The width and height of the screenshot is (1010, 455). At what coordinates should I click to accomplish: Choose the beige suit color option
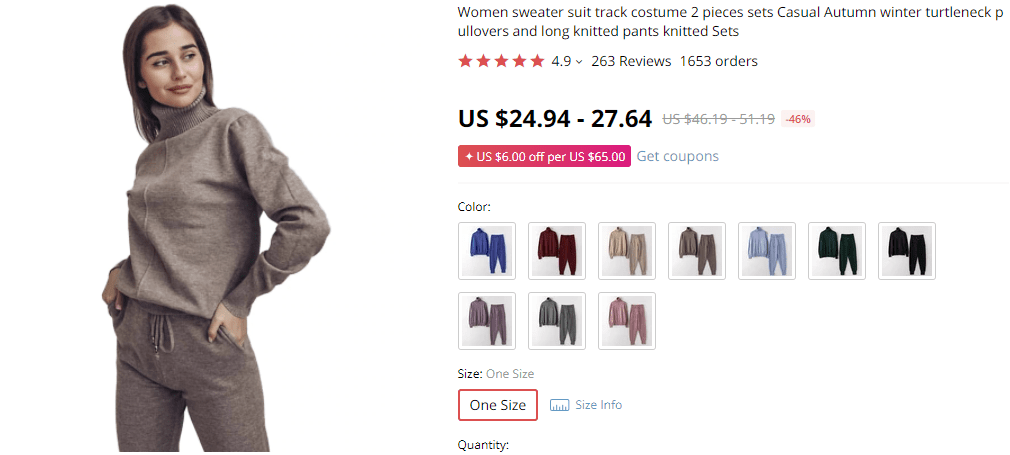point(627,251)
